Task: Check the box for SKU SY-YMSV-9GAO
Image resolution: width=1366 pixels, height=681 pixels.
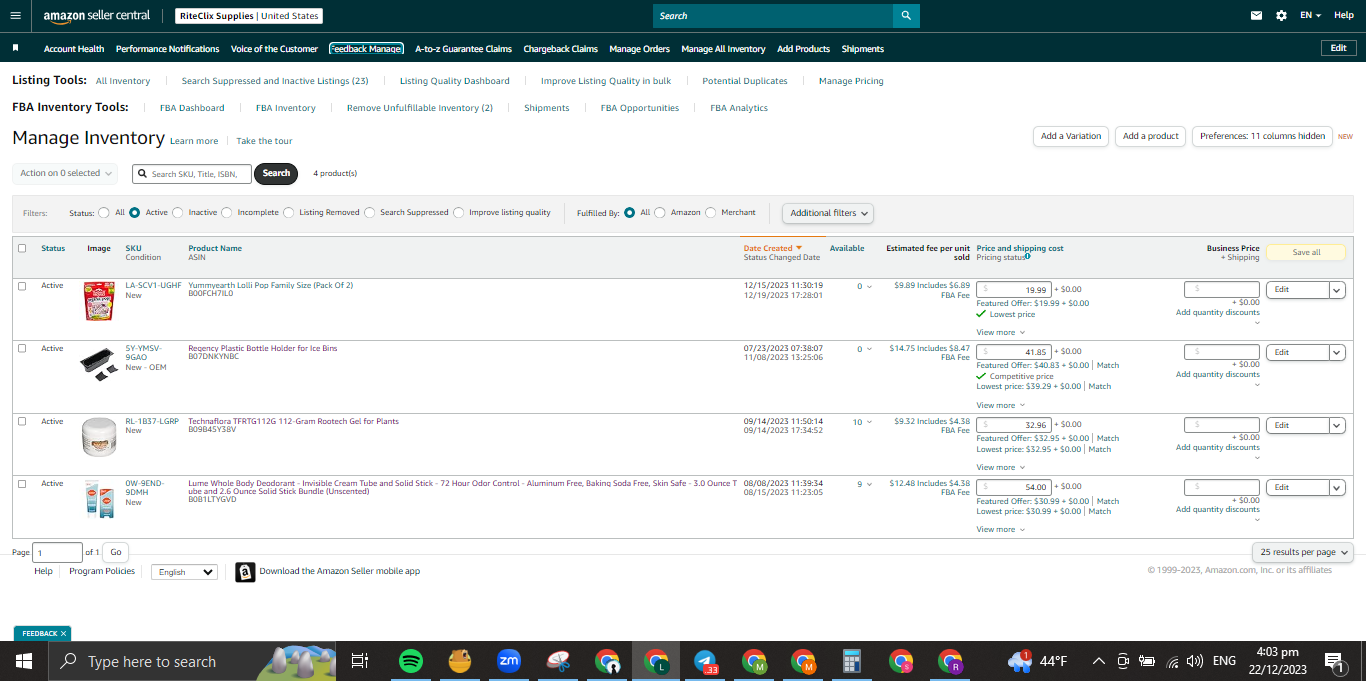Action: coord(22,349)
